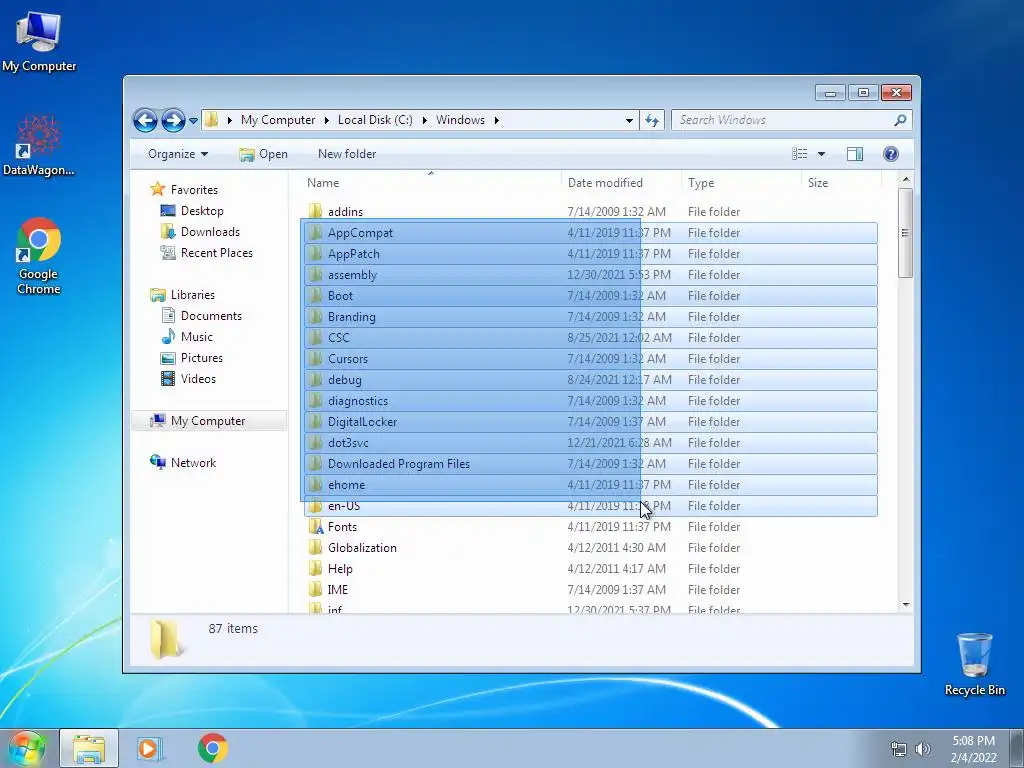This screenshot has width=1024, height=768.
Task: Click the Forward navigation arrow
Action: click(173, 120)
